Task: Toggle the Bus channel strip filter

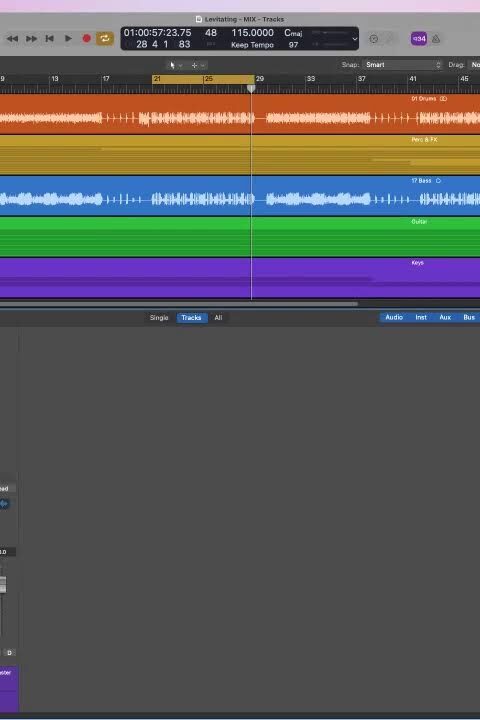Action: tap(469, 317)
